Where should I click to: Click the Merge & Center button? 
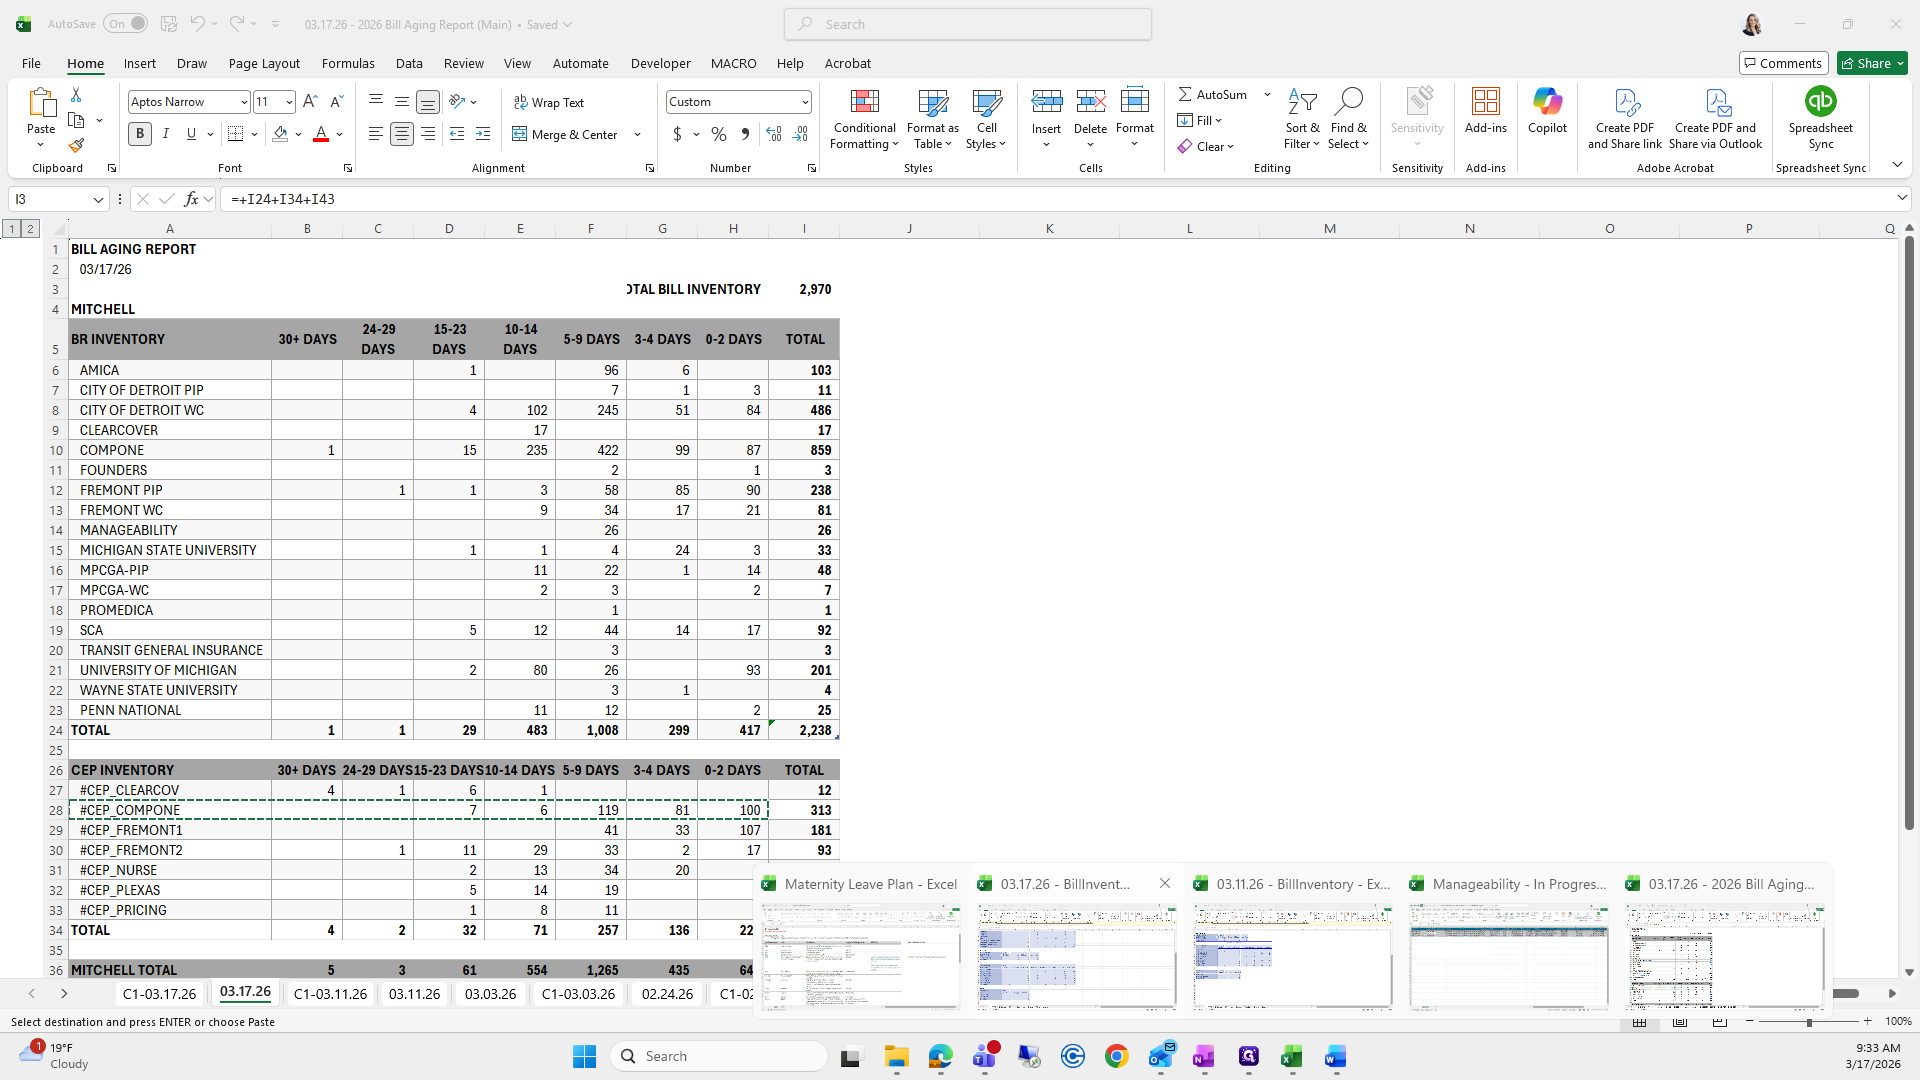[x=566, y=134]
